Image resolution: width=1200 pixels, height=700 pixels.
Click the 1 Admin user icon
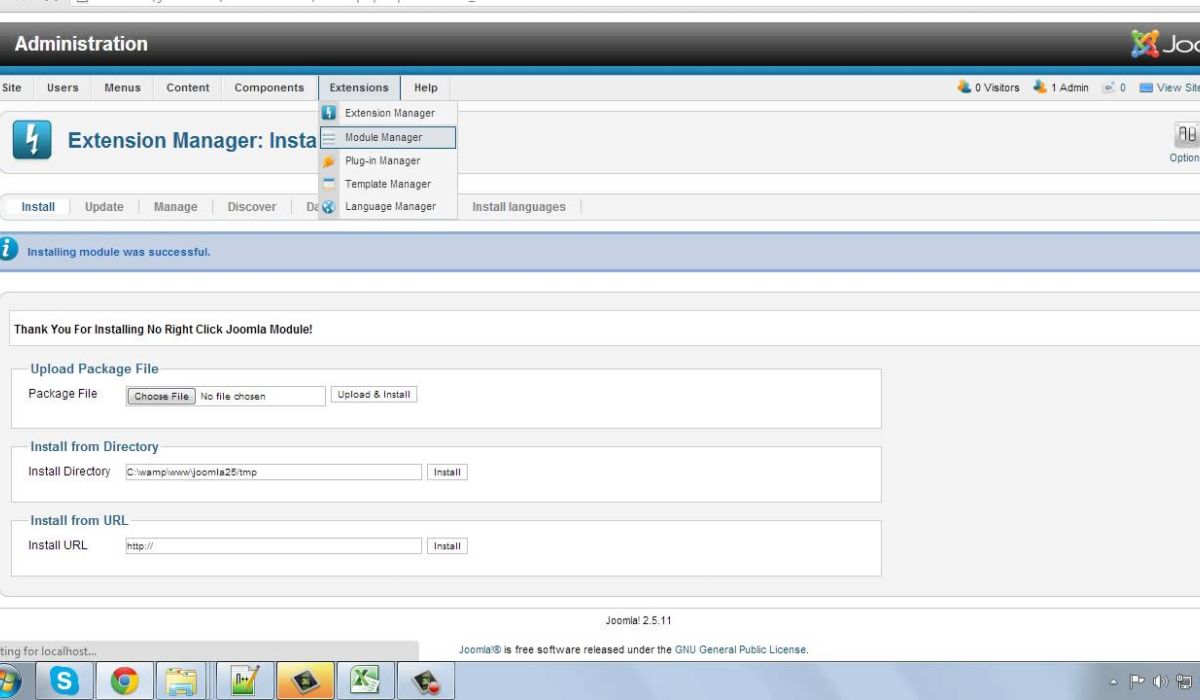[1040, 88]
